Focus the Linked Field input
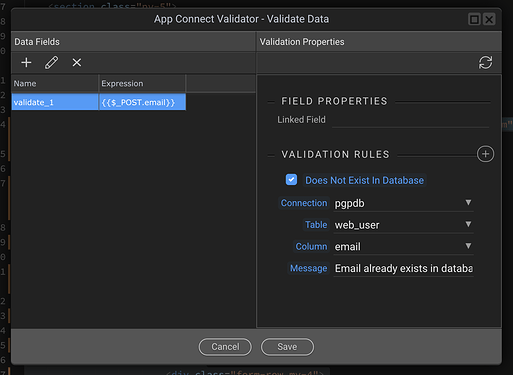This screenshot has height=375, width=513. [410, 120]
